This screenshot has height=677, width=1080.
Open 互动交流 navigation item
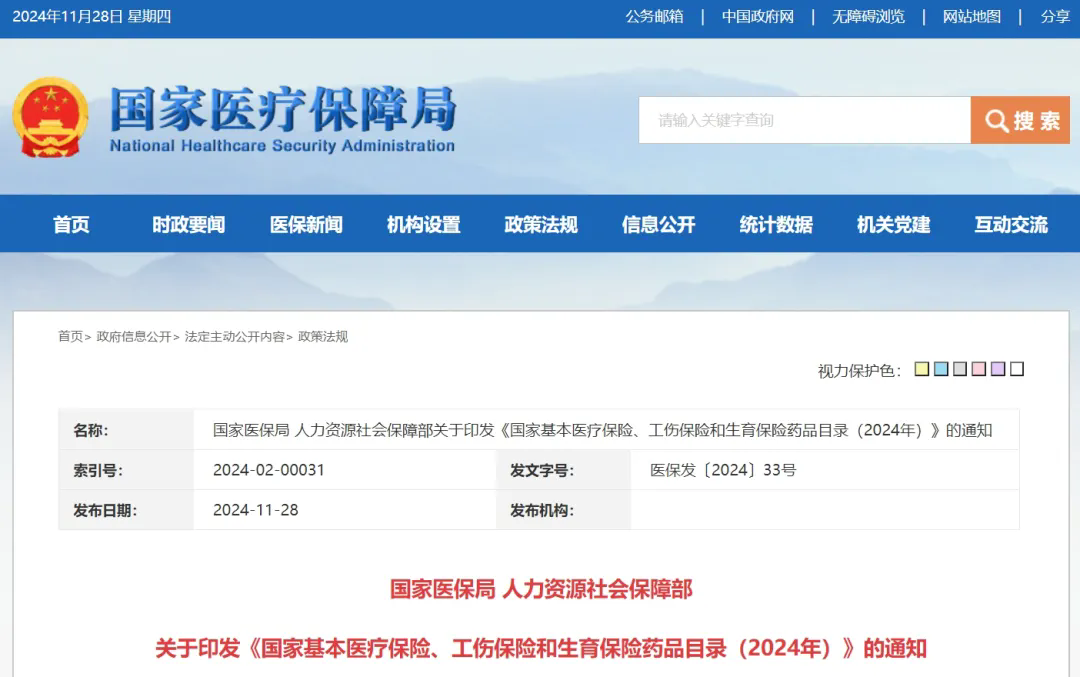pyautogui.click(x=1011, y=224)
